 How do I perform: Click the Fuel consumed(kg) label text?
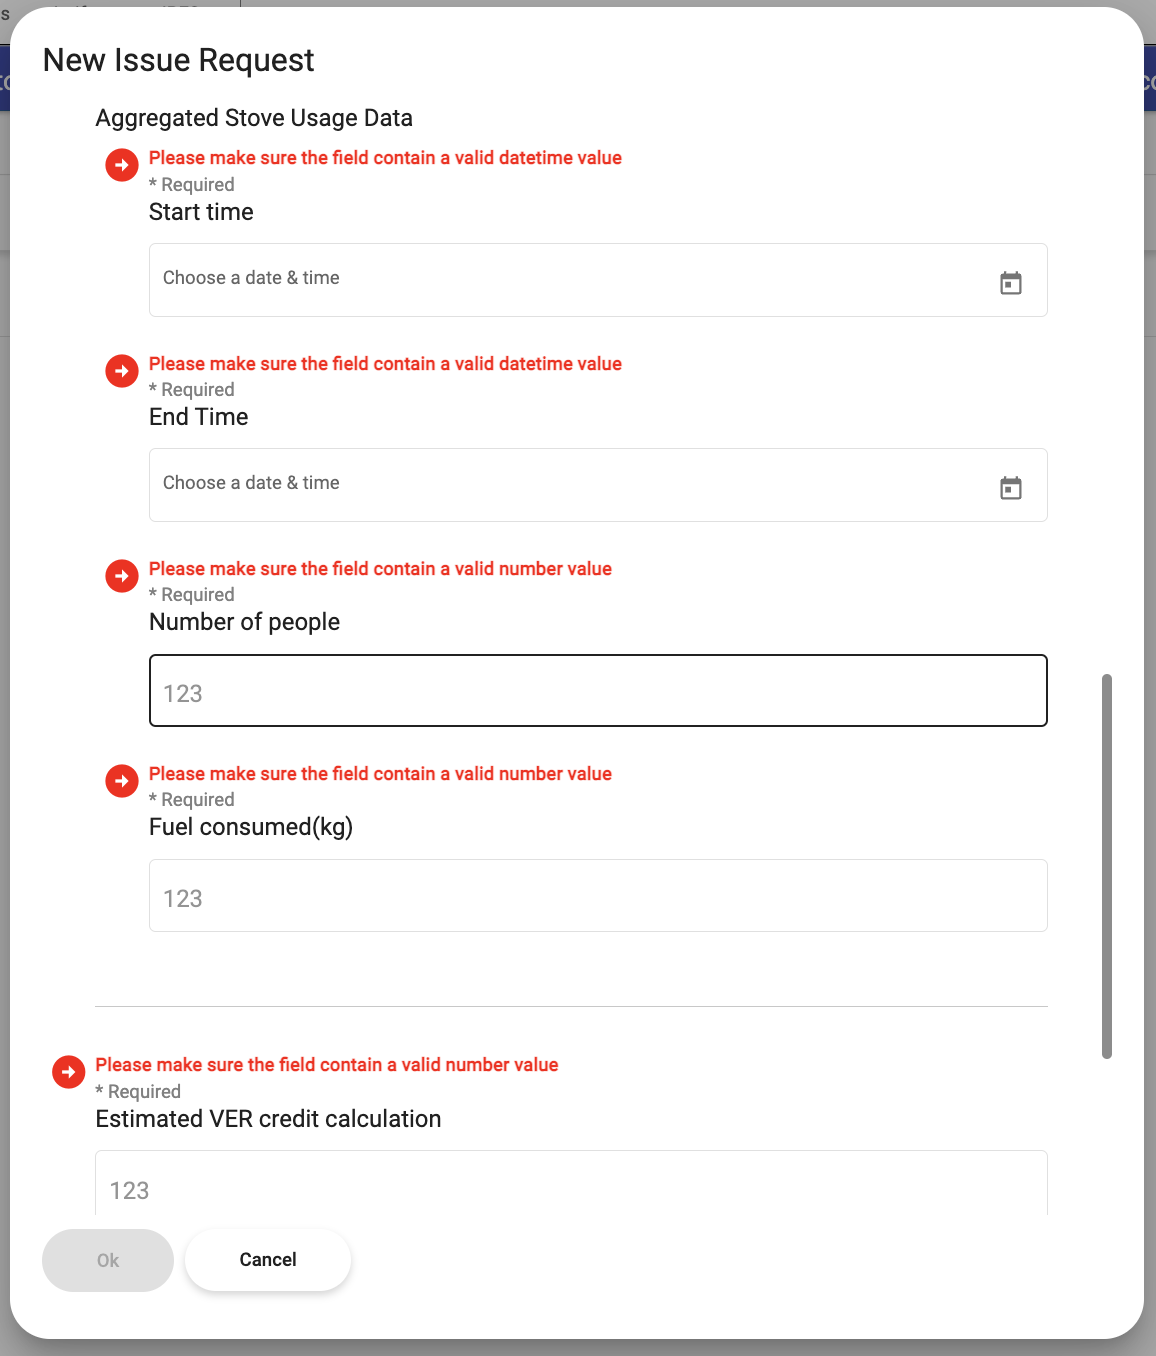pos(251,827)
